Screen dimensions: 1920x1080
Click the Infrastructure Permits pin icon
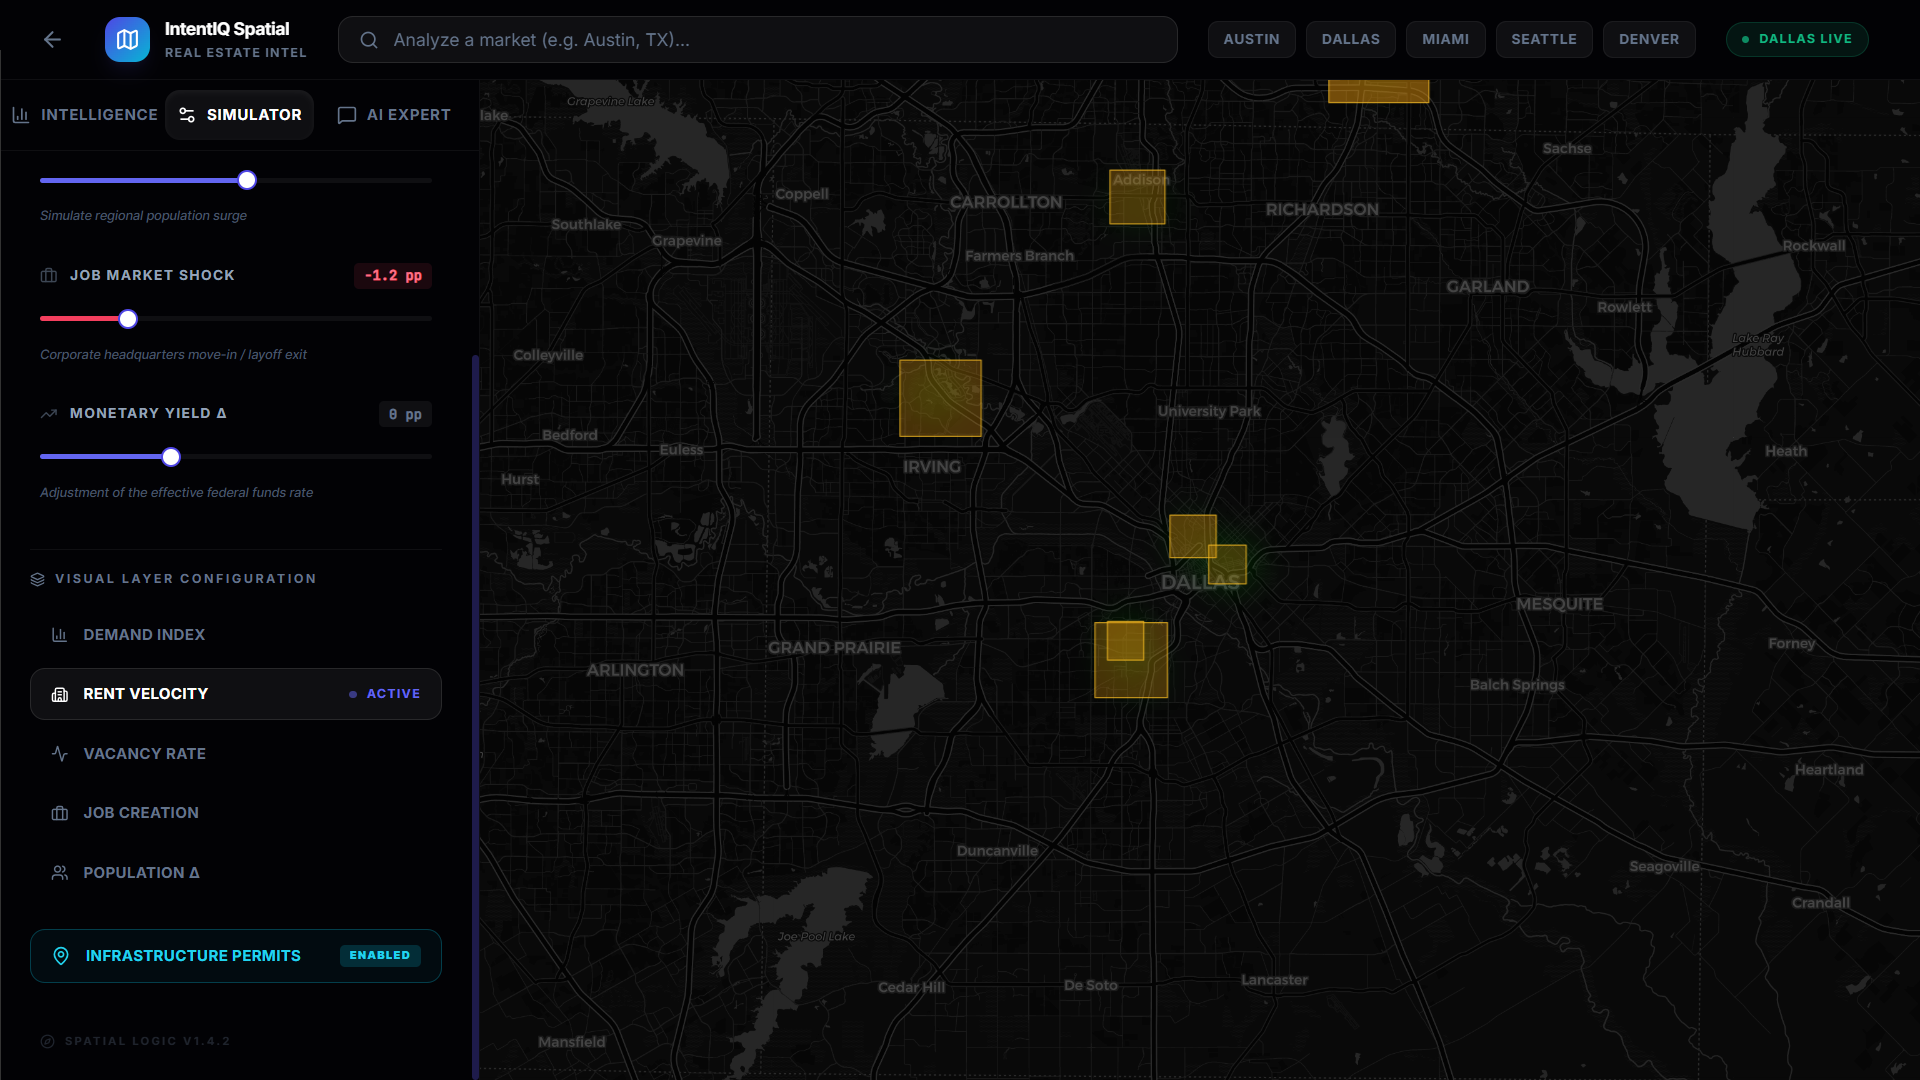(61, 956)
